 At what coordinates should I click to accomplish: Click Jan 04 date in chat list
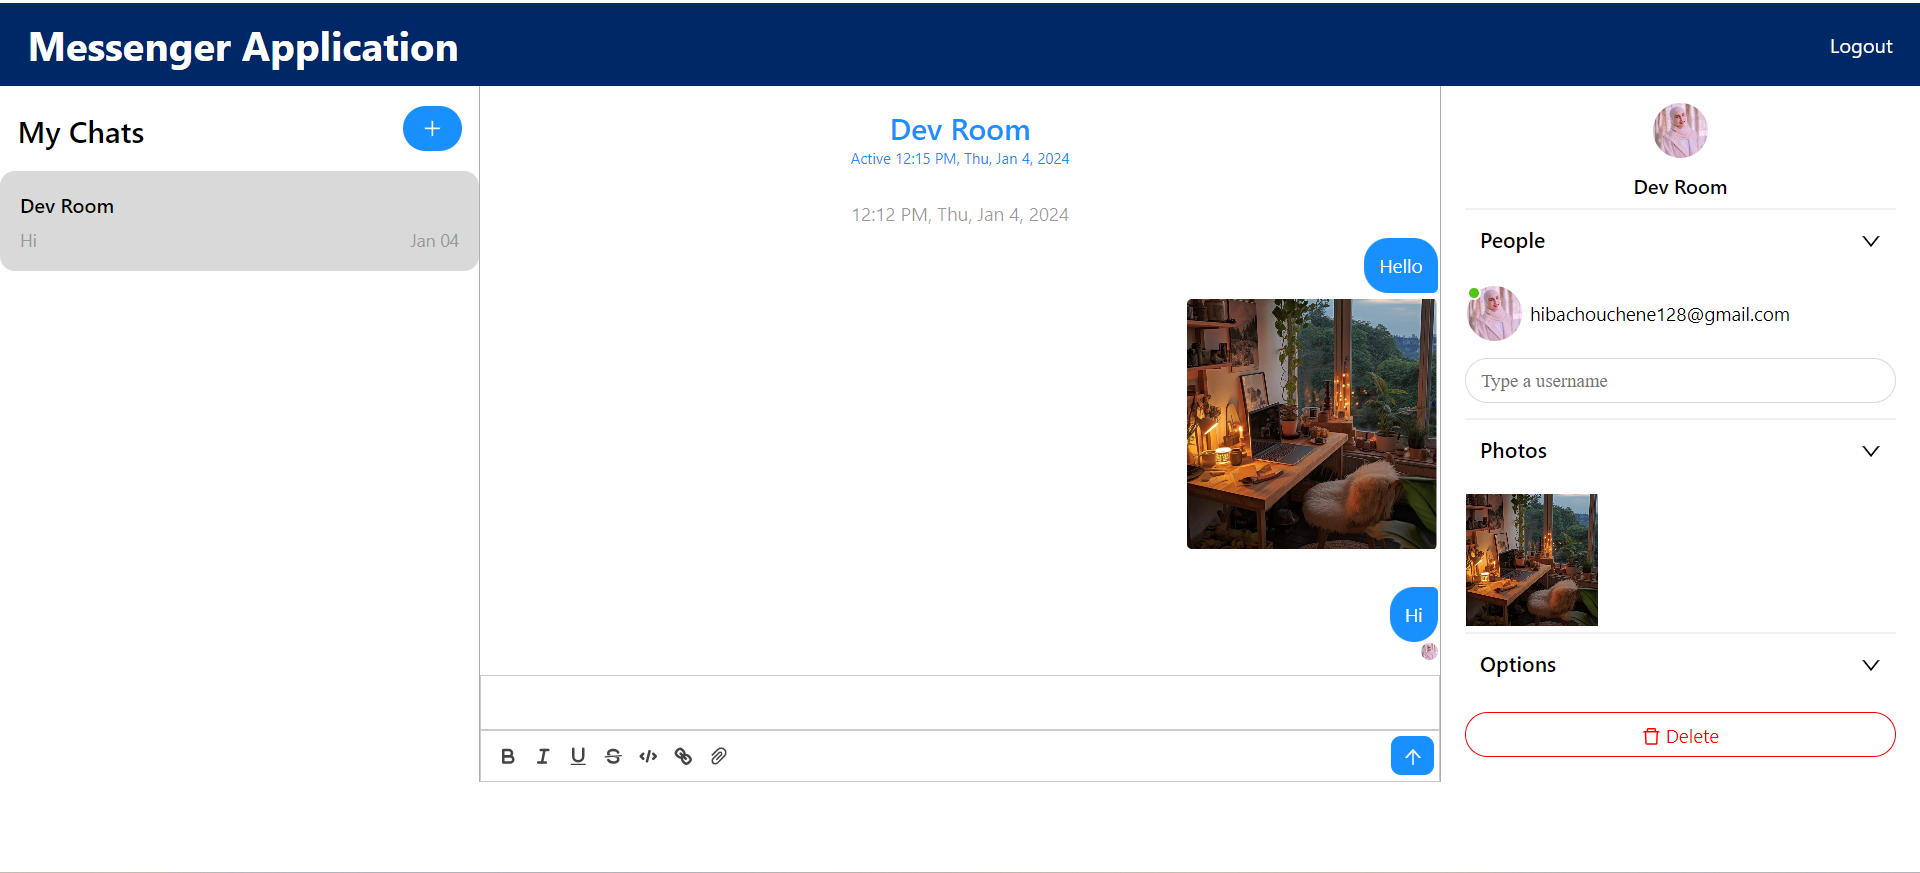[434, 241]
